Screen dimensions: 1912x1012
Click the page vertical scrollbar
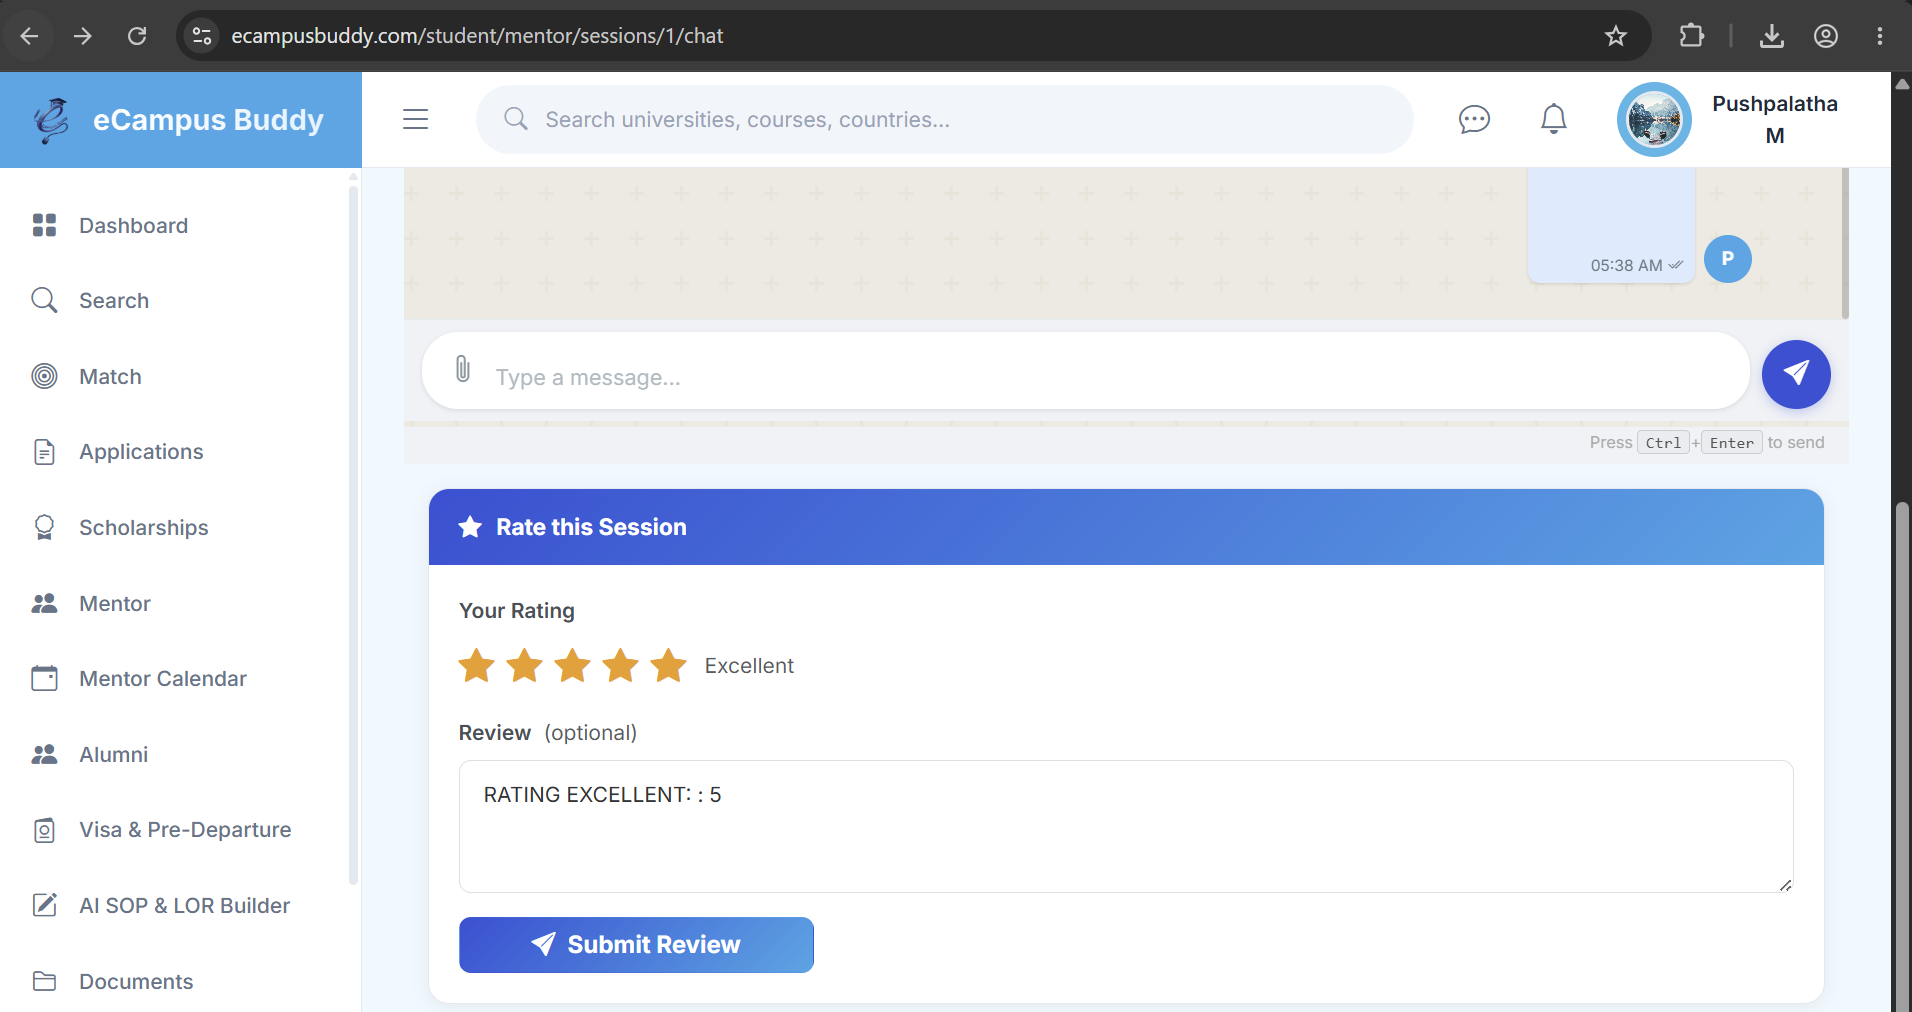(1902, 755)
